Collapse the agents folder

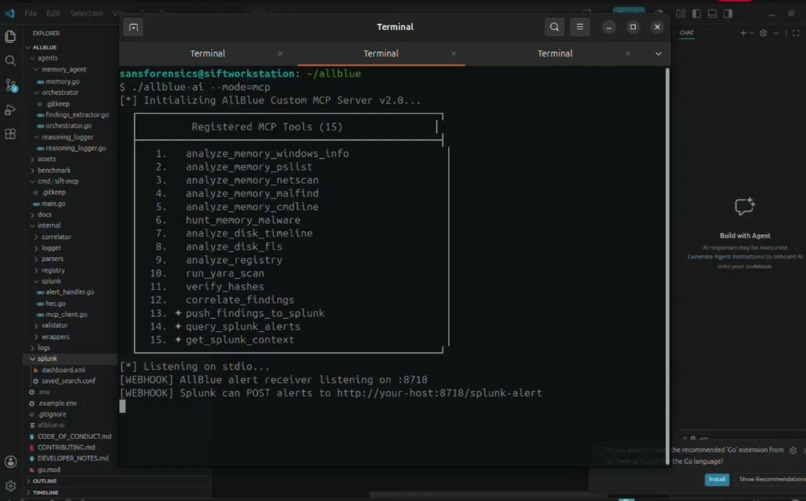[x=47, y=59]
